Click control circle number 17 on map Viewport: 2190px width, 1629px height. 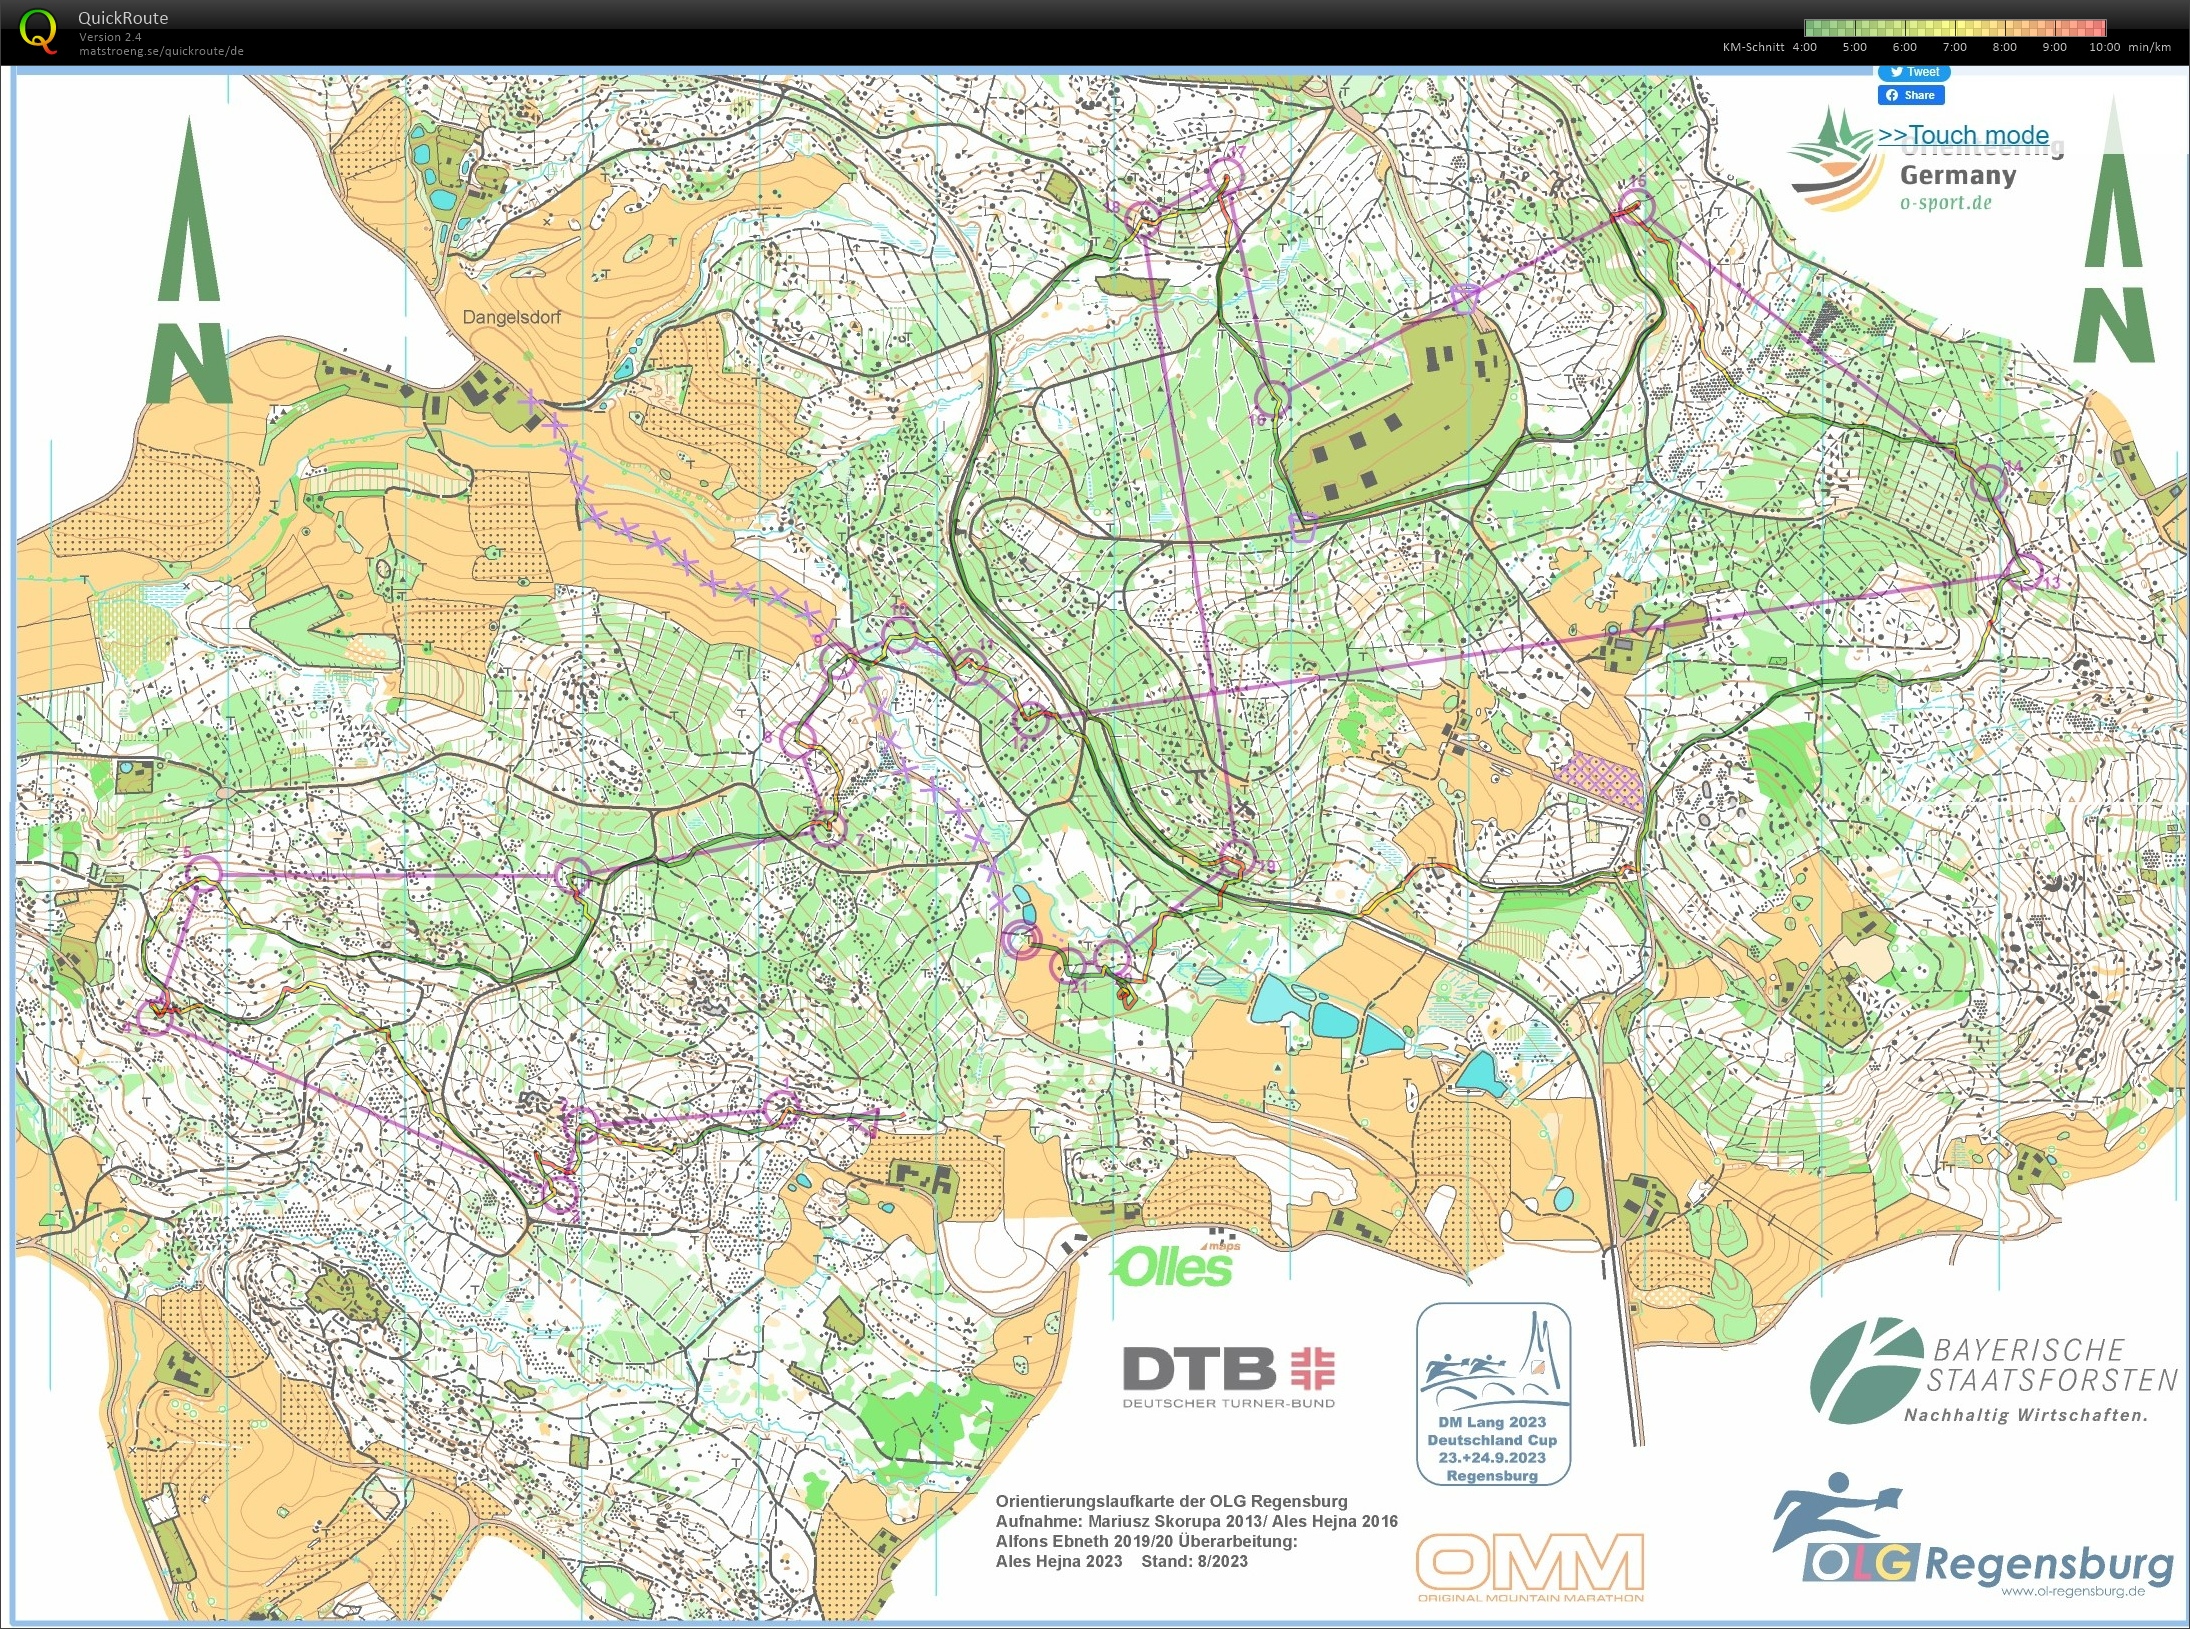point(1225,175)
